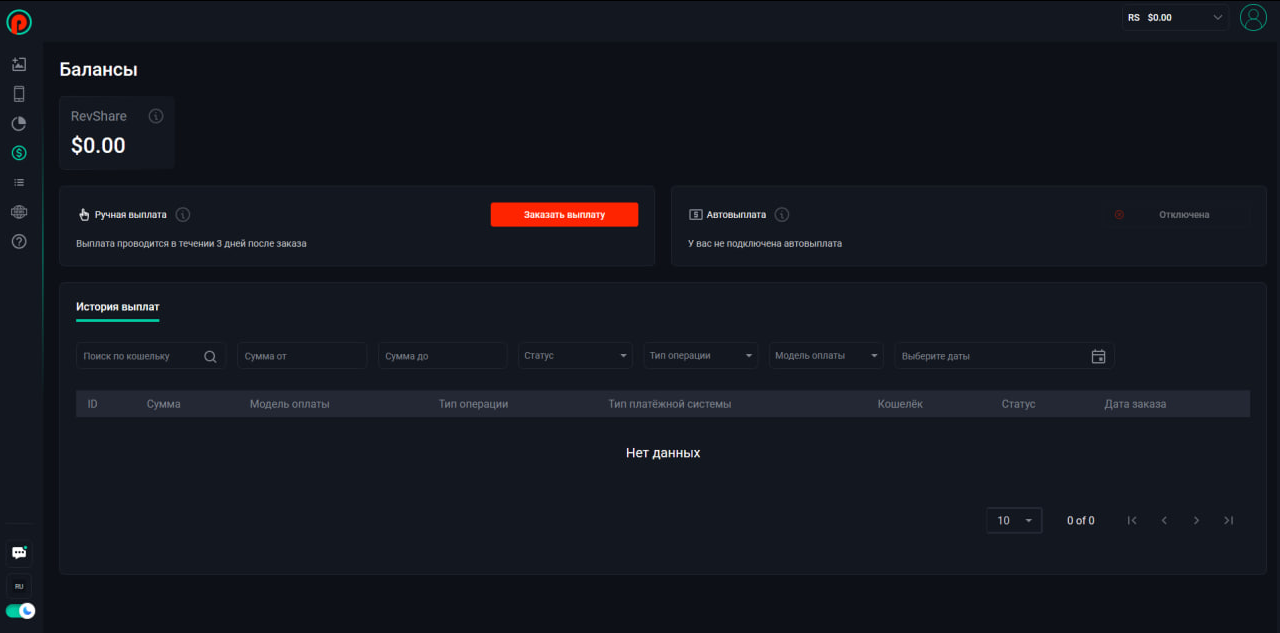Viewport: 1280px width, 633px height.
Task: Open the RS $0.00 balance selector
Action: pyautogui.click(x=1175, y=17)
